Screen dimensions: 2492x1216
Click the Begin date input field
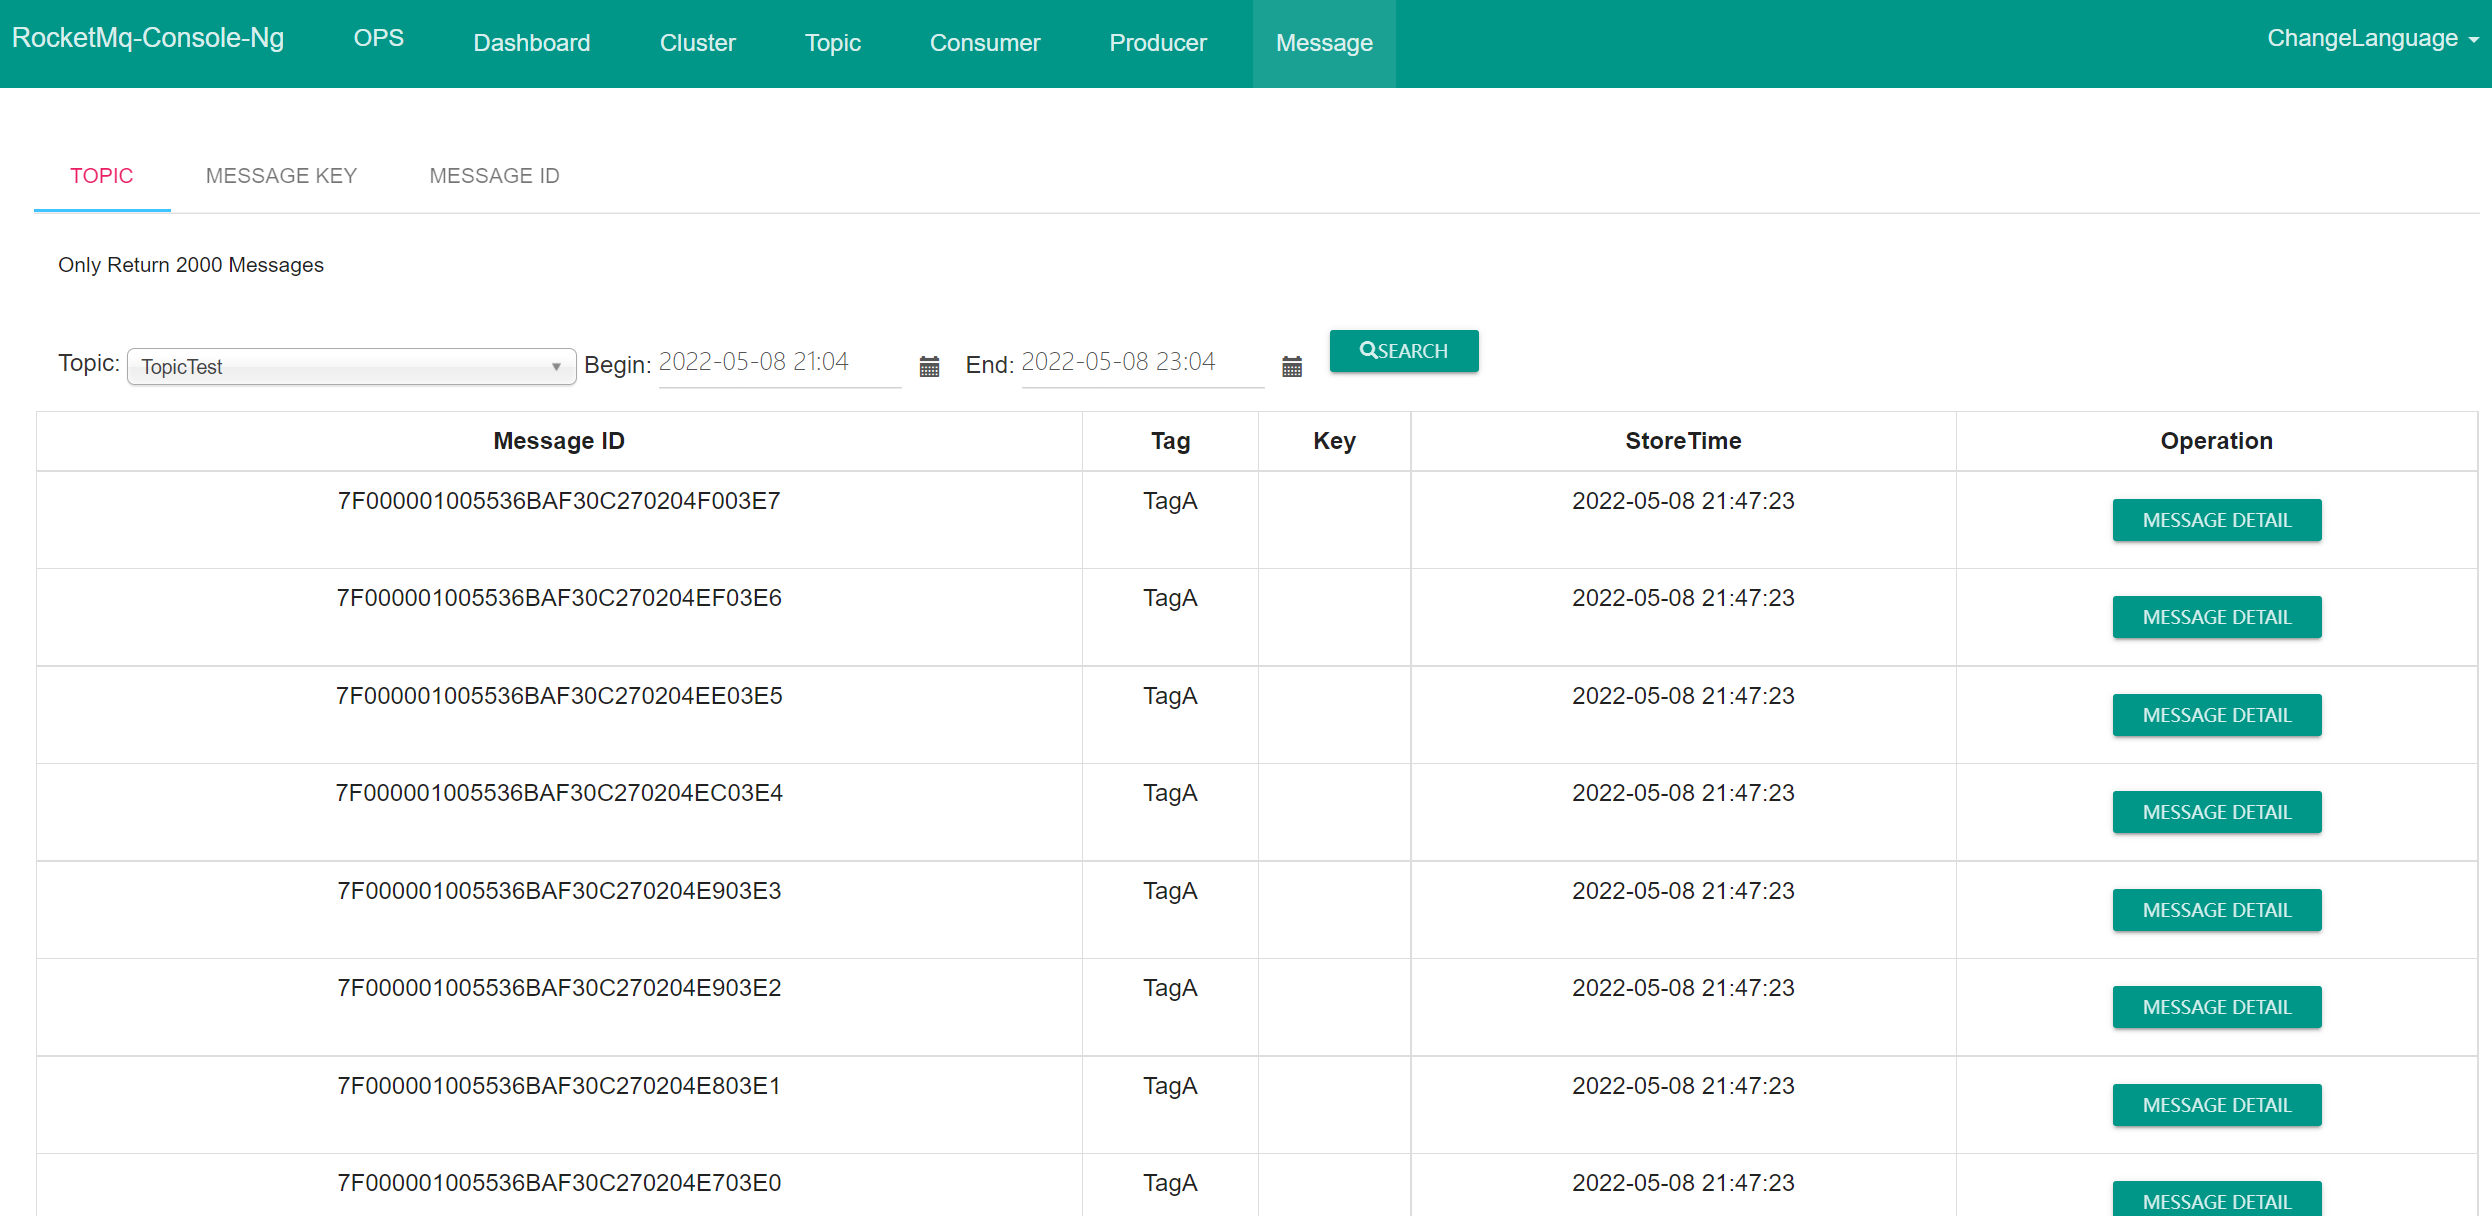(778, 362)
